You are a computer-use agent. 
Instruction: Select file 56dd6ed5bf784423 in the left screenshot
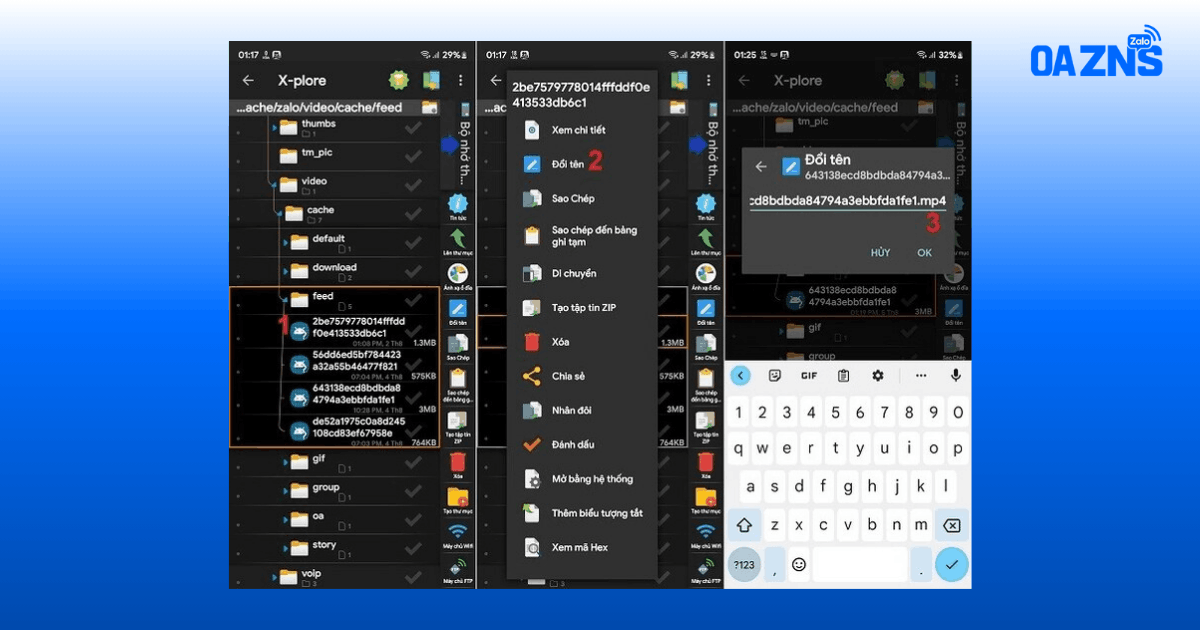[335, 363]
